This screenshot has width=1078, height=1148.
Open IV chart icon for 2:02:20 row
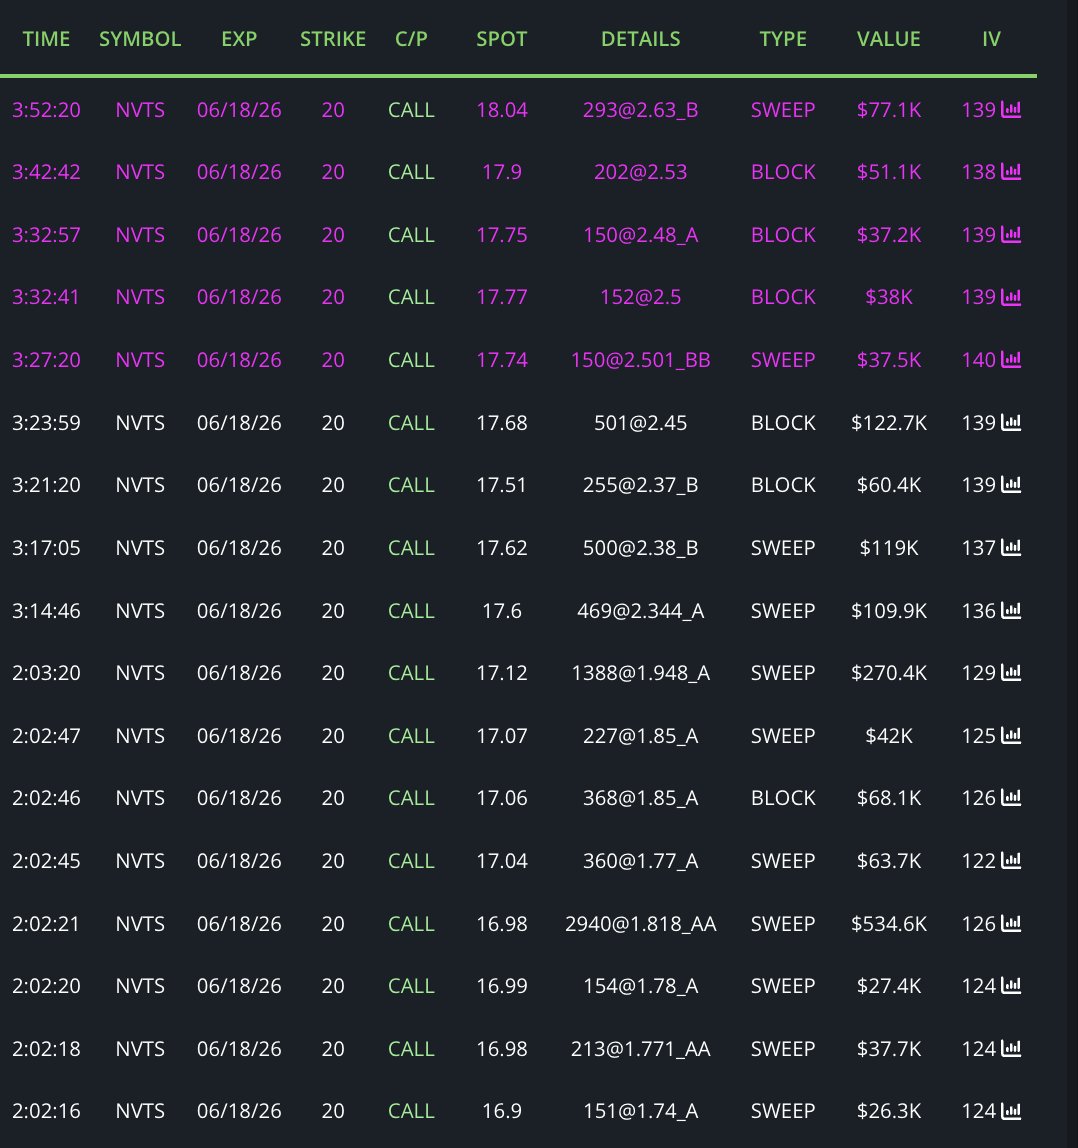pos(1011,985)
